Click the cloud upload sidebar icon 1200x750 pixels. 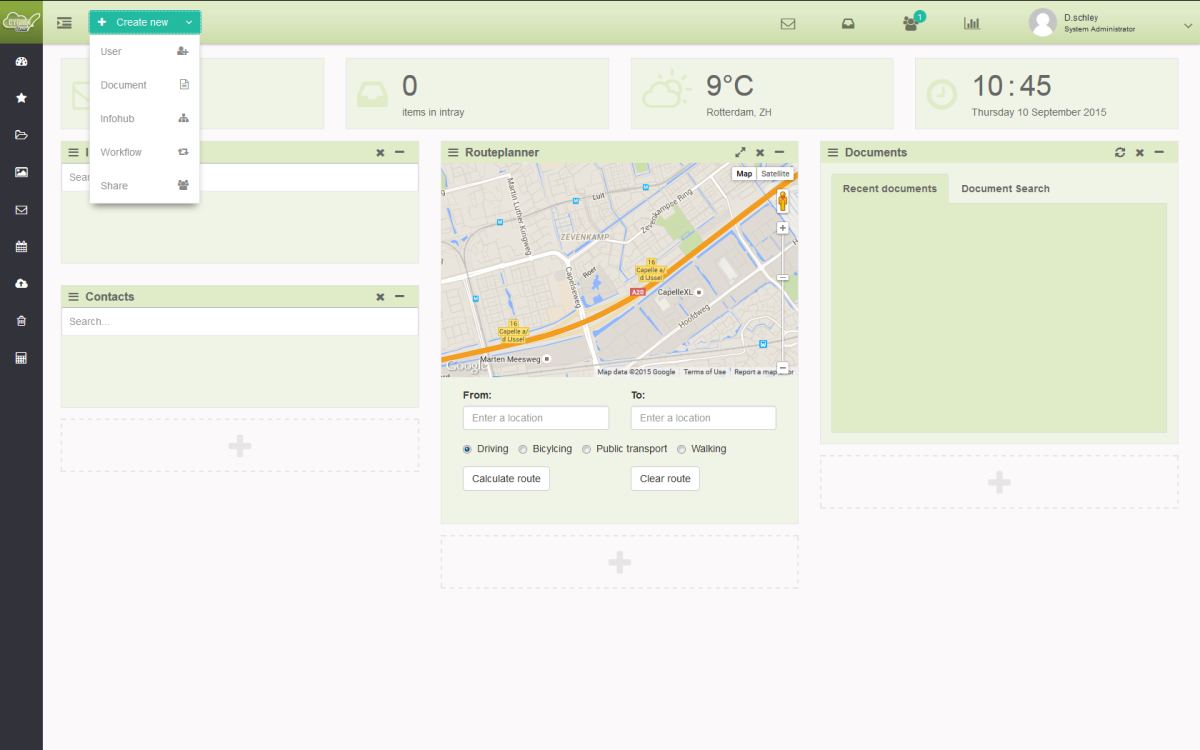point(21,284)
